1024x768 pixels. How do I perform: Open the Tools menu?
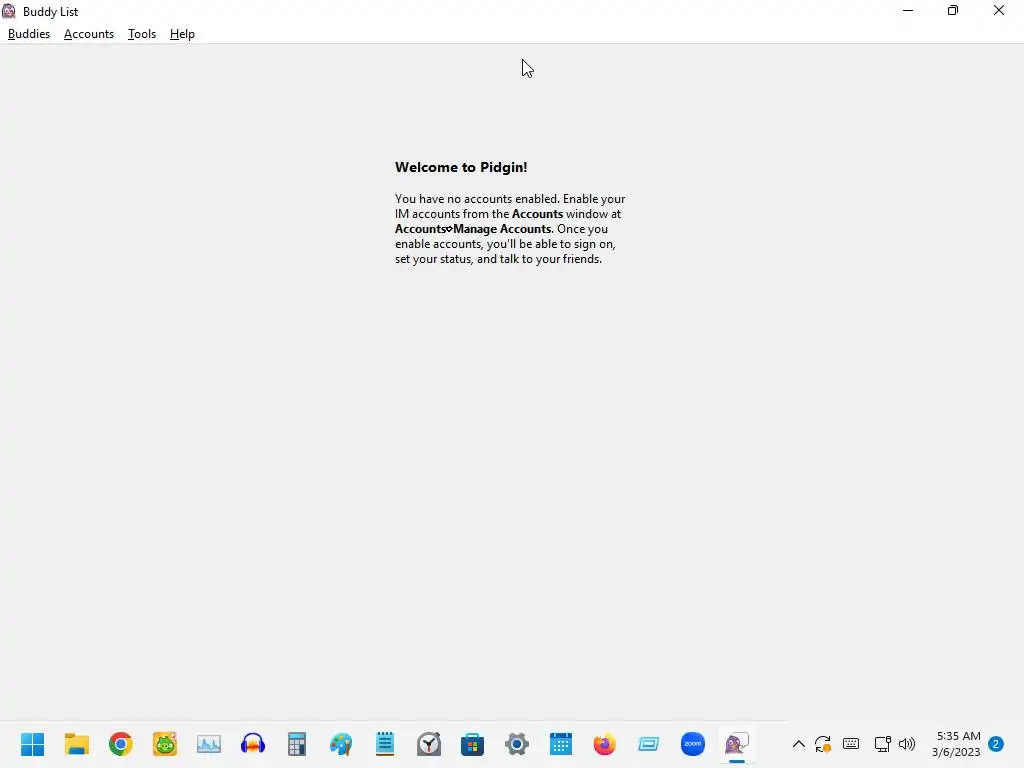coord(142,34)
